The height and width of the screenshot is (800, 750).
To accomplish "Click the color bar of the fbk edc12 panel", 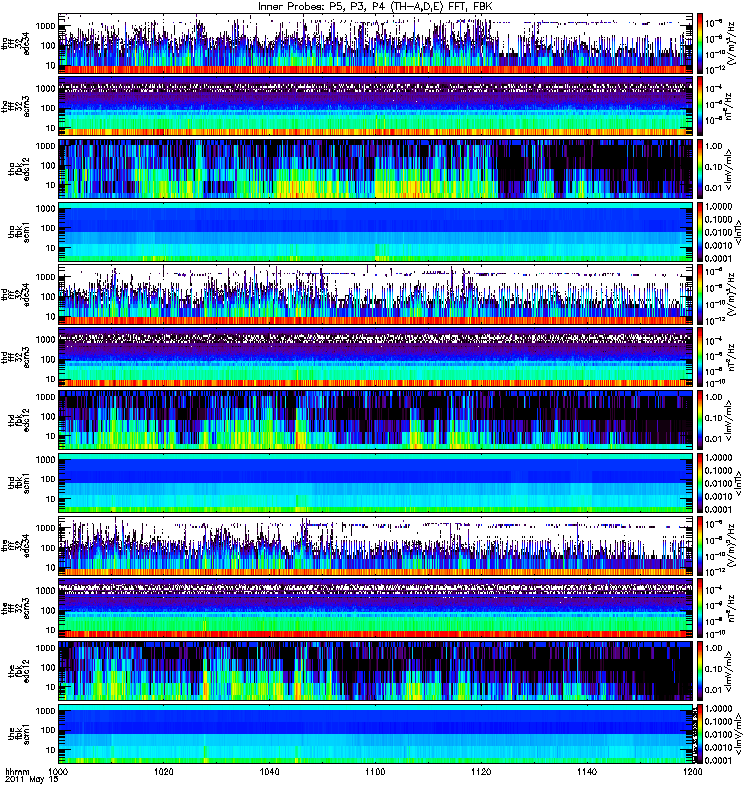I will pos(701,671).
